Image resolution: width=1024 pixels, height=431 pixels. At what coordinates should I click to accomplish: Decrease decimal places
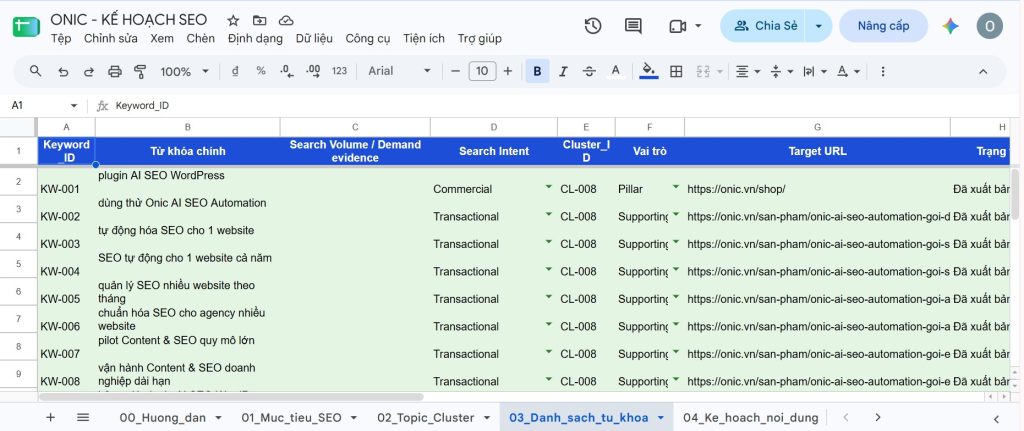287,71
